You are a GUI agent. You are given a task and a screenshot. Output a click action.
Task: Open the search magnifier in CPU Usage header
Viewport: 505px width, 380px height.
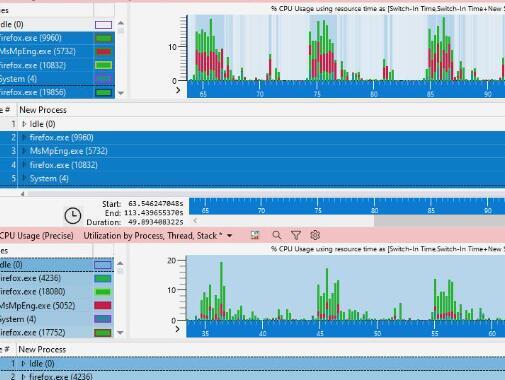276,235
